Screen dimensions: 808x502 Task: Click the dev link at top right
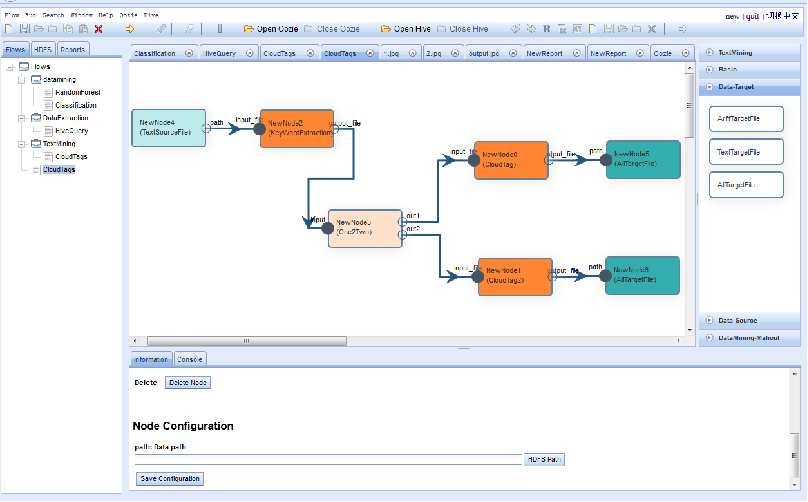tap(732, 16)
